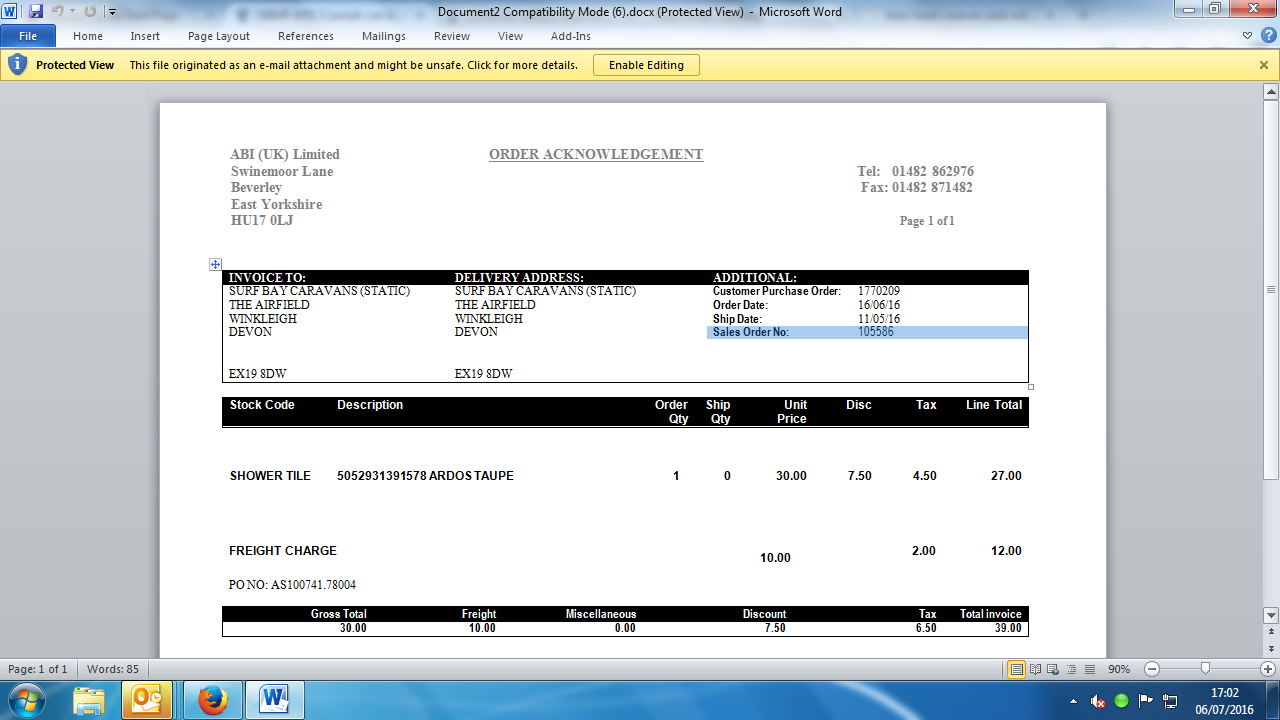Viewport: 1280px width, 720px height.
Task: Switch to Outline view in status bar
Action: click(1070, 669)
